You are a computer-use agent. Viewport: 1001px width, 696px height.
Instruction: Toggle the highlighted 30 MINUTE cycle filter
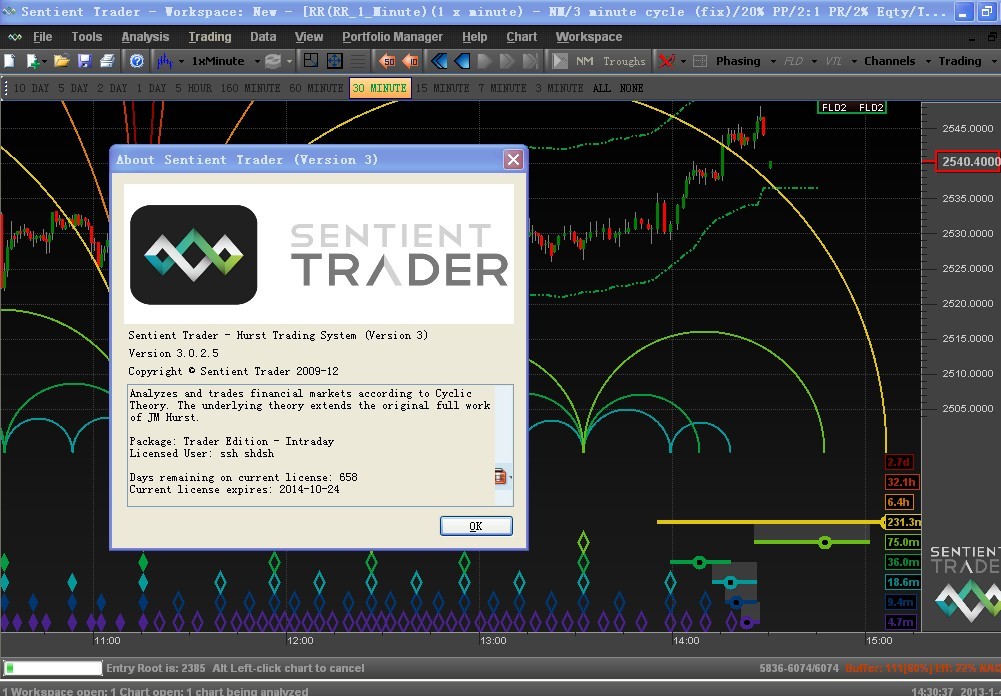pos(380,88)
